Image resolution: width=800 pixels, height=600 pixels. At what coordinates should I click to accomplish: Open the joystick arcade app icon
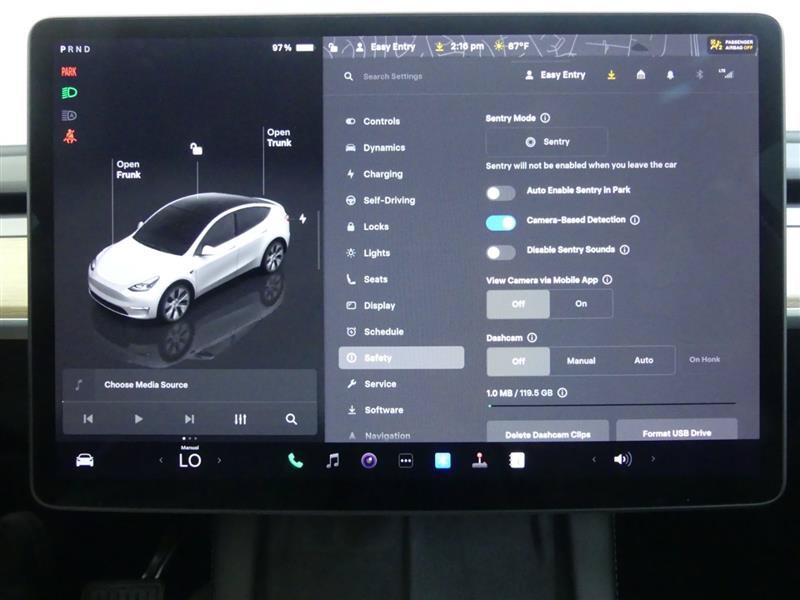point(480,460)
